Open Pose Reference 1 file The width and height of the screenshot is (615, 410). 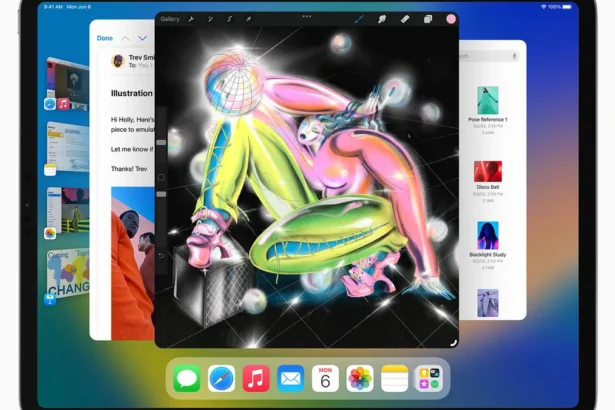click(488, 100)
